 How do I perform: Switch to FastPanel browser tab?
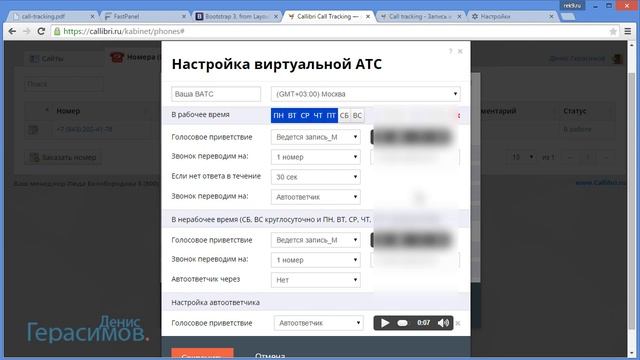coord(143,16)
